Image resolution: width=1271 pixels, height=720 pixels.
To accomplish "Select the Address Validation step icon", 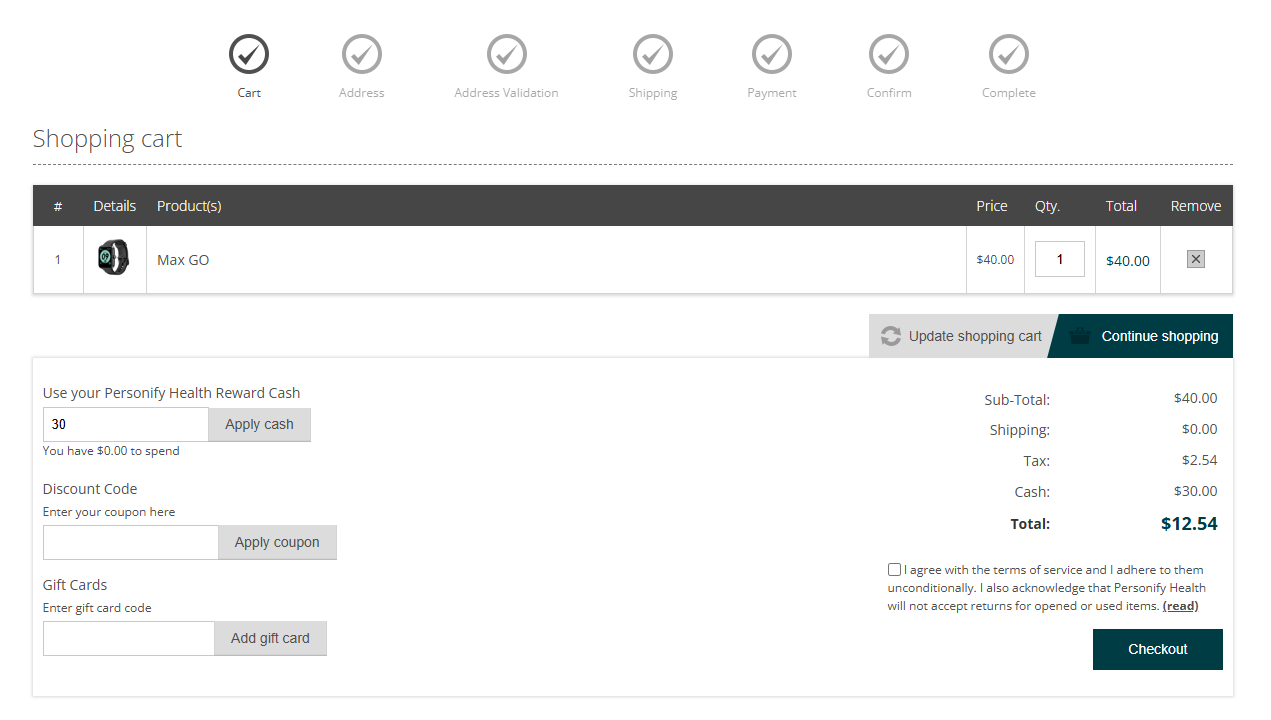I will pos(507,54).
